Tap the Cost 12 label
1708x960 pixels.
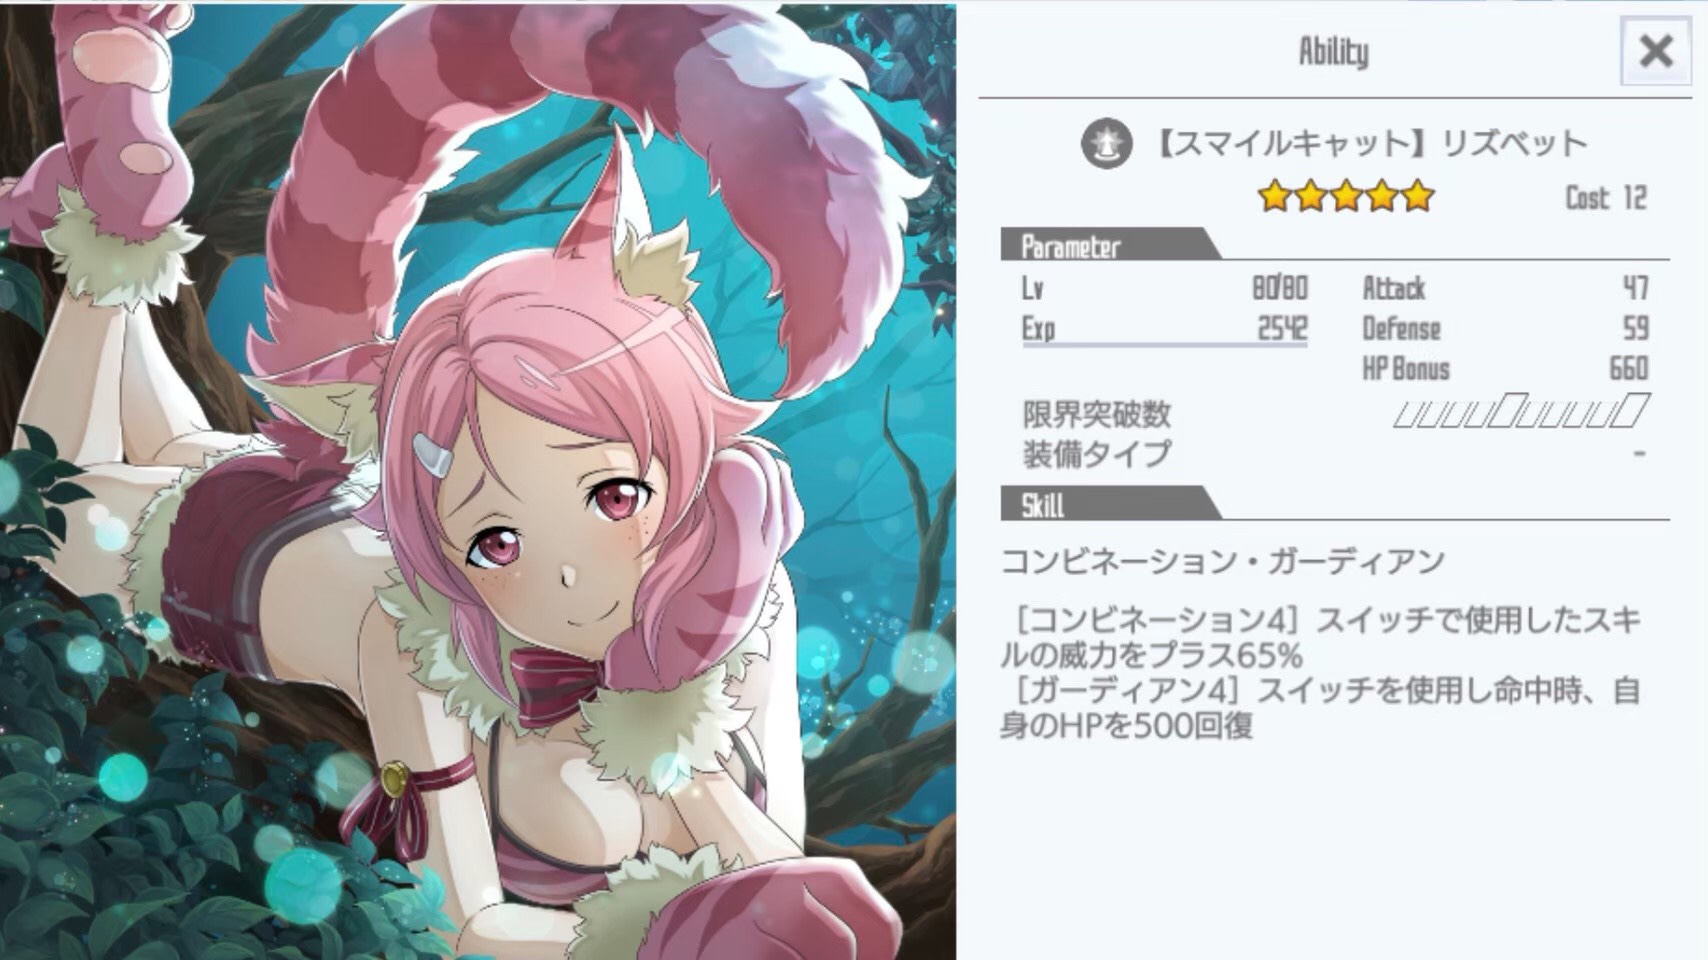tap(1606, 198)
